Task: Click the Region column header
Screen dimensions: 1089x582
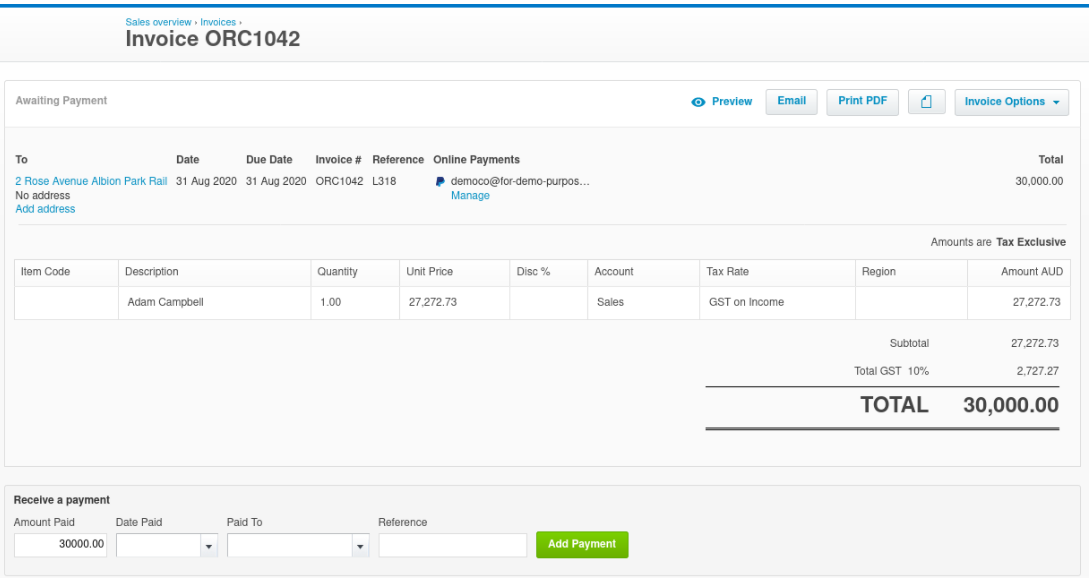Action: 911,272
